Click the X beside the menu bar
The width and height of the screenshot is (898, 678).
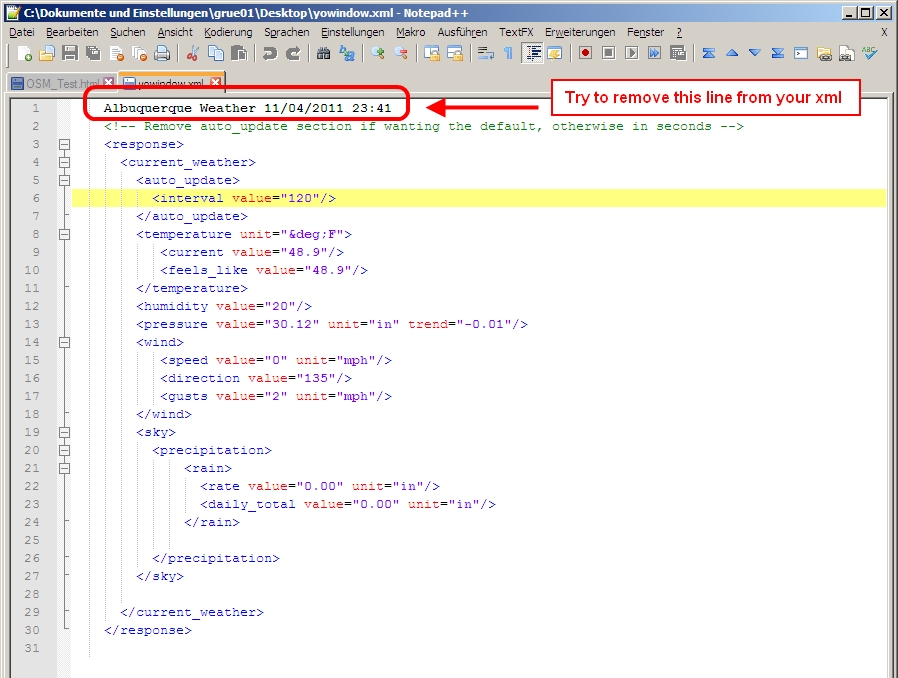[x=884, y=32]
